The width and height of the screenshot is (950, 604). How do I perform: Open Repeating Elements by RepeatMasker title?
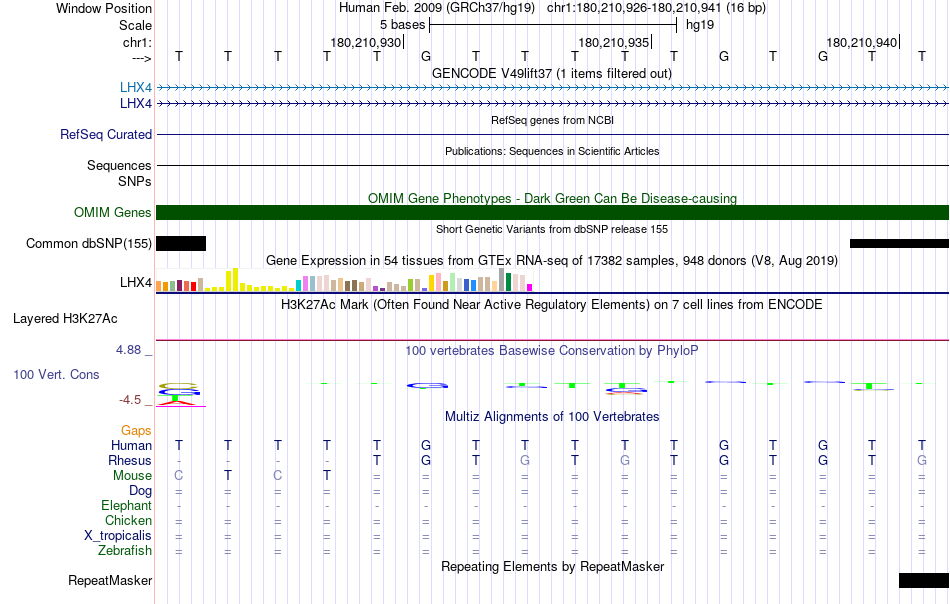point(553,566)
